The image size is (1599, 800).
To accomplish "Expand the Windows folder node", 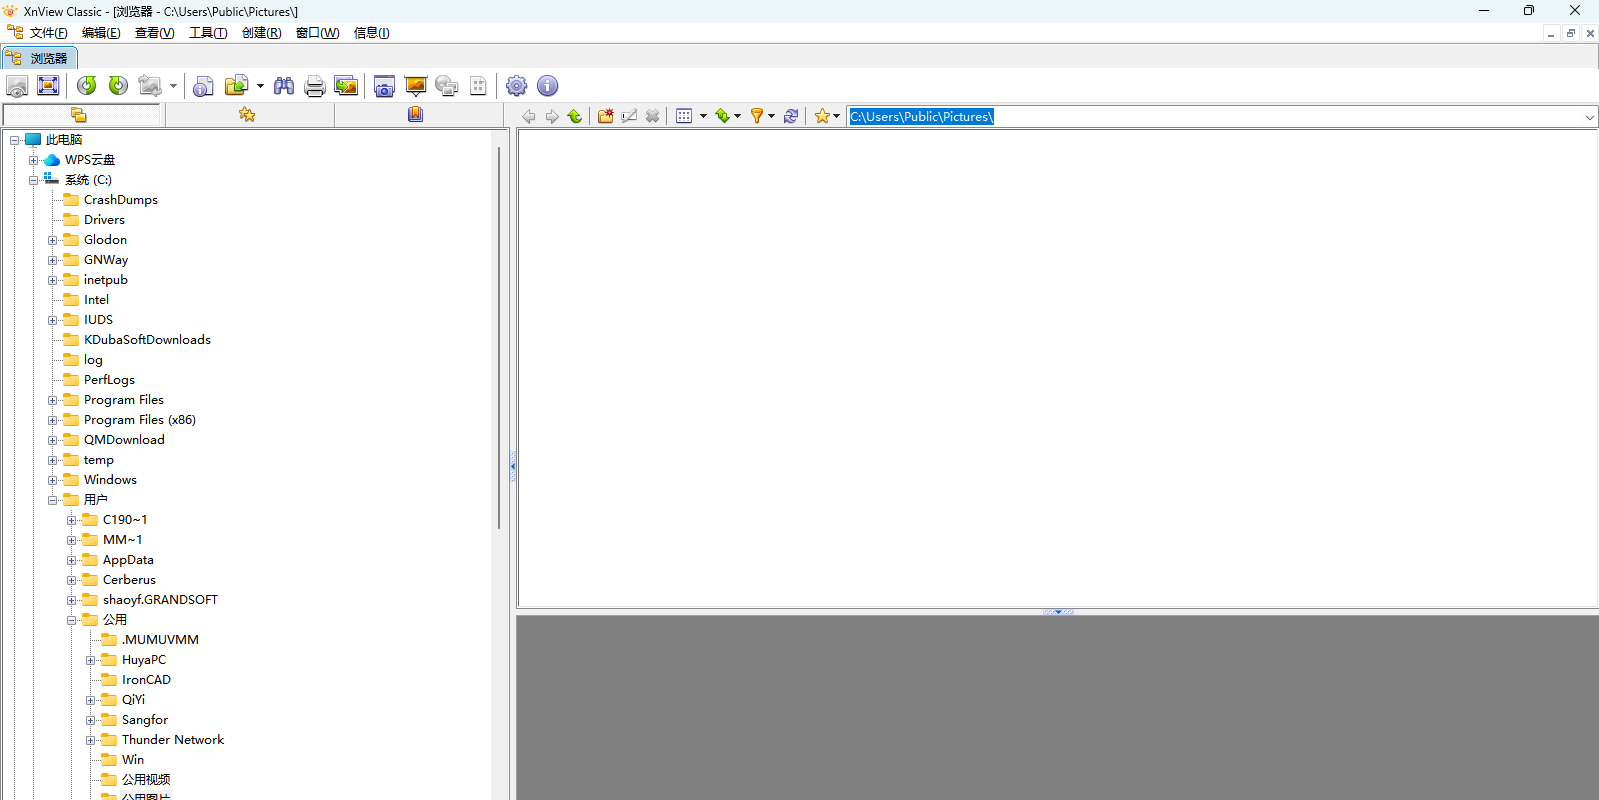I will tap(53, 480).
